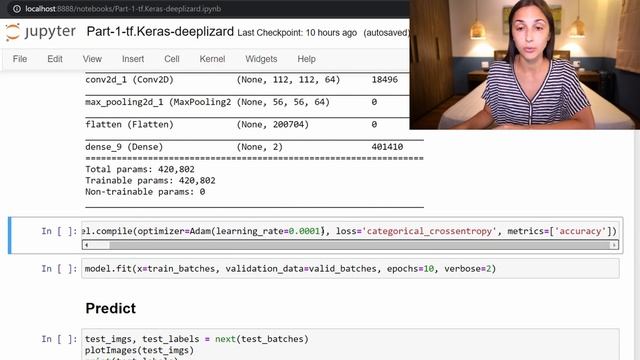Click '(None, 200704)' output shape
Screen dimensions: 640x360
(273, 124)
